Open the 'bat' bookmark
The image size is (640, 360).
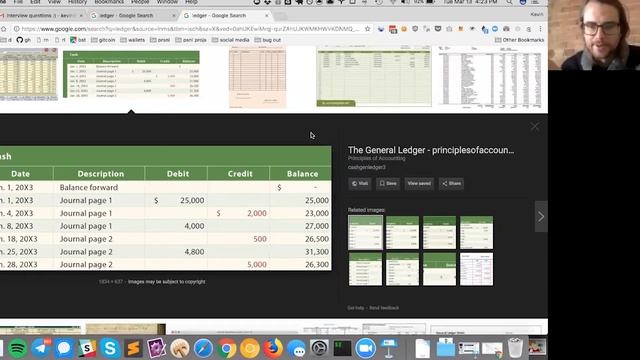coord(78,40)
